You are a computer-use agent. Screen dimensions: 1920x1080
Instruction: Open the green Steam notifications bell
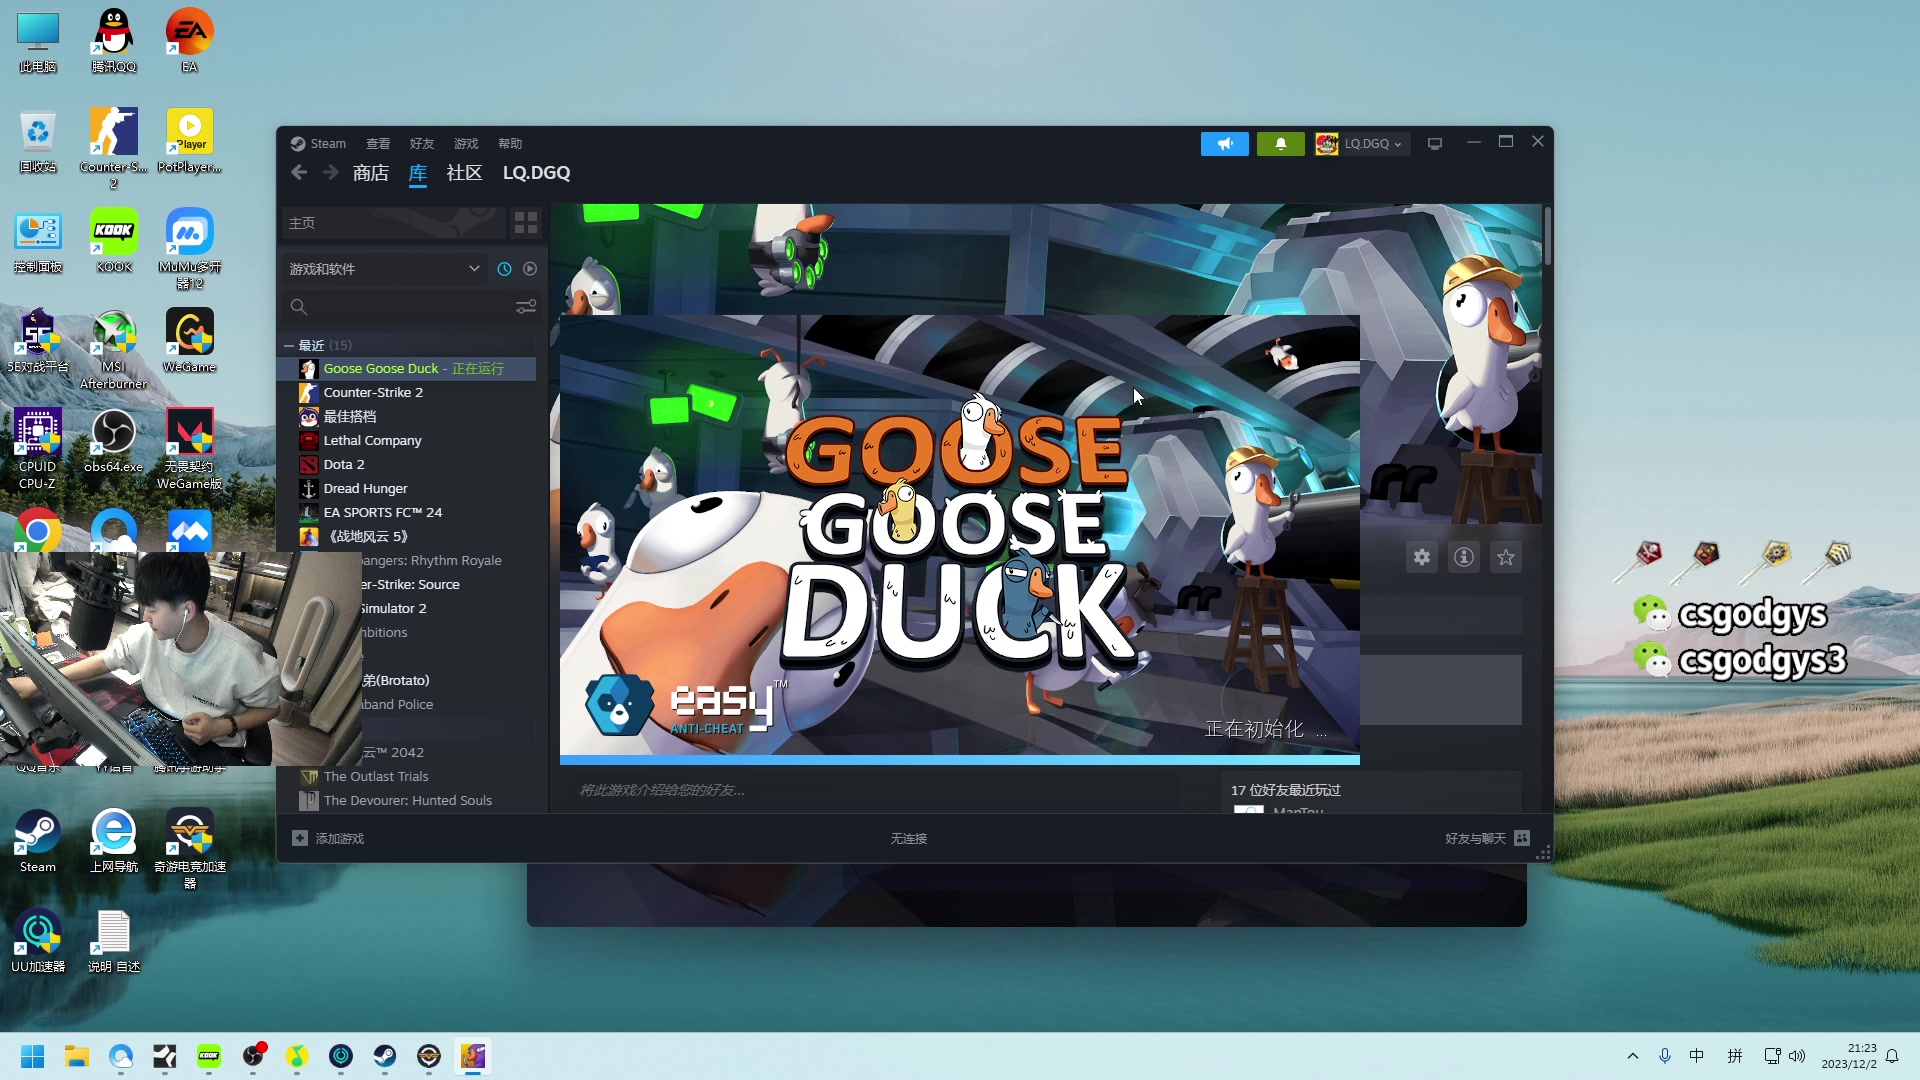tap(1280, 144)
